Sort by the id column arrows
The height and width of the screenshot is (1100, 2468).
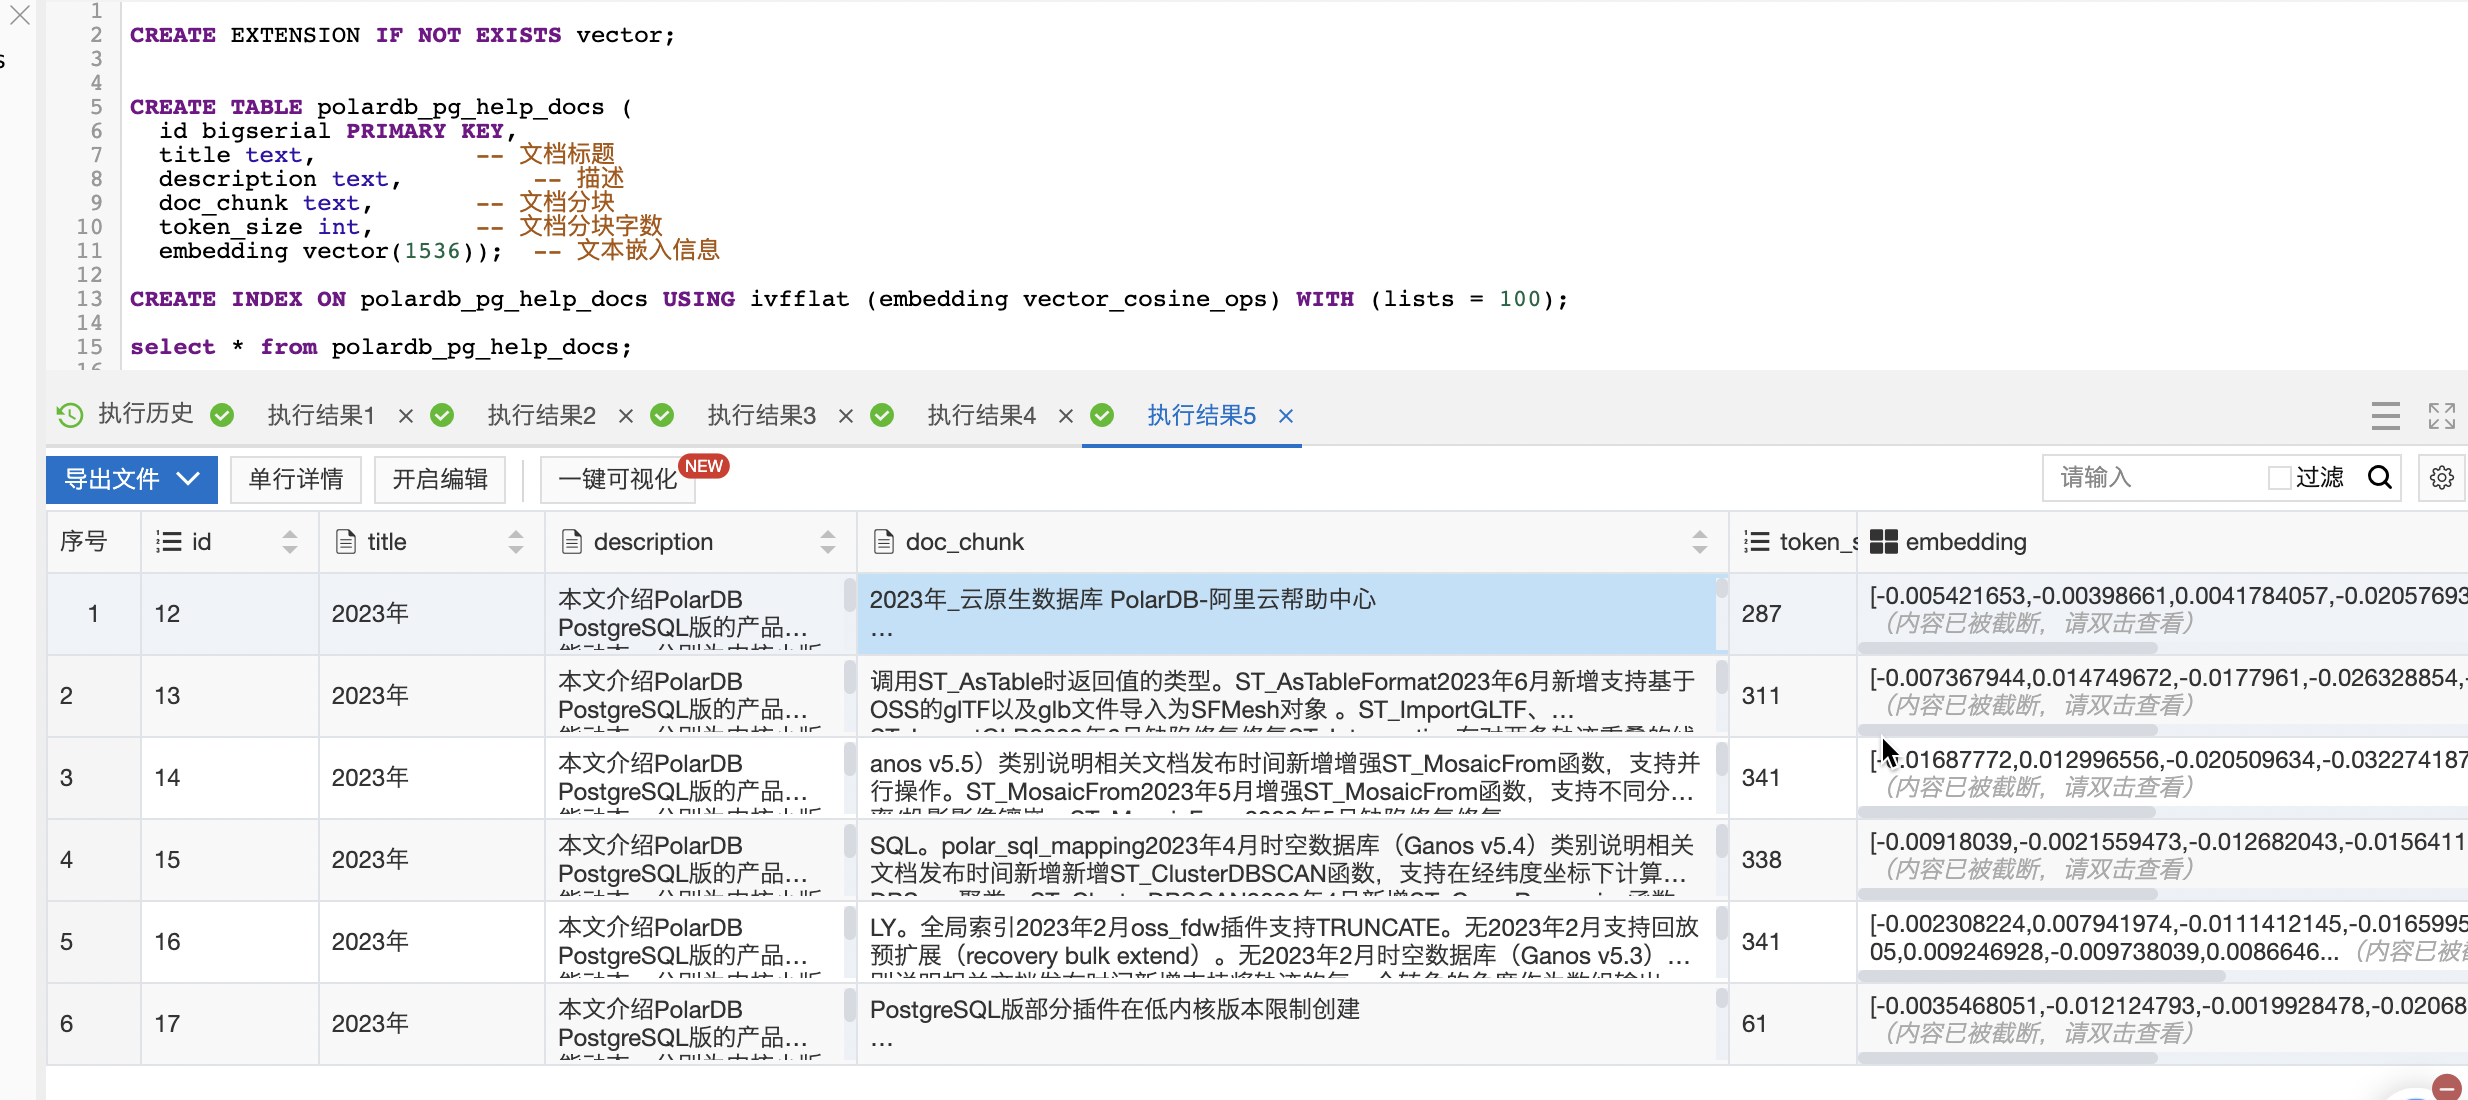(x=289, y=542)
